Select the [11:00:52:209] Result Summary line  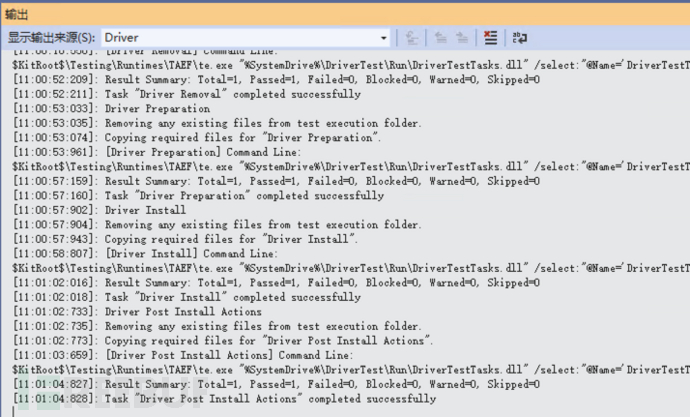pos(276,80)
